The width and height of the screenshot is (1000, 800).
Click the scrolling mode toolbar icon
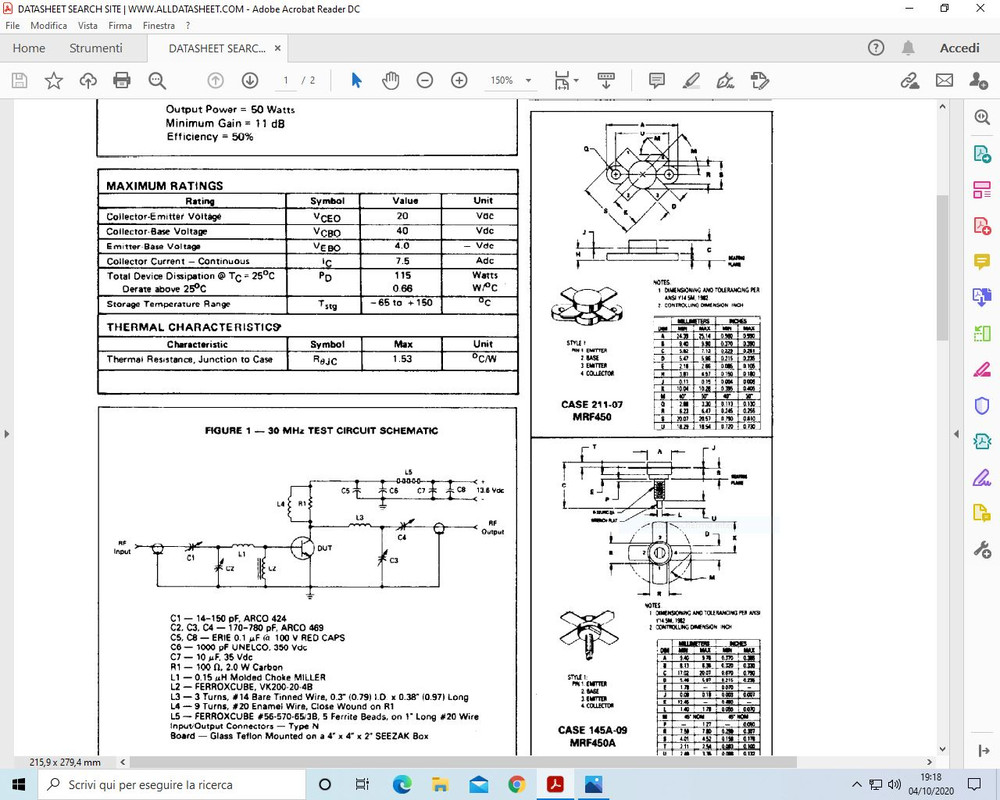[606, 80]
